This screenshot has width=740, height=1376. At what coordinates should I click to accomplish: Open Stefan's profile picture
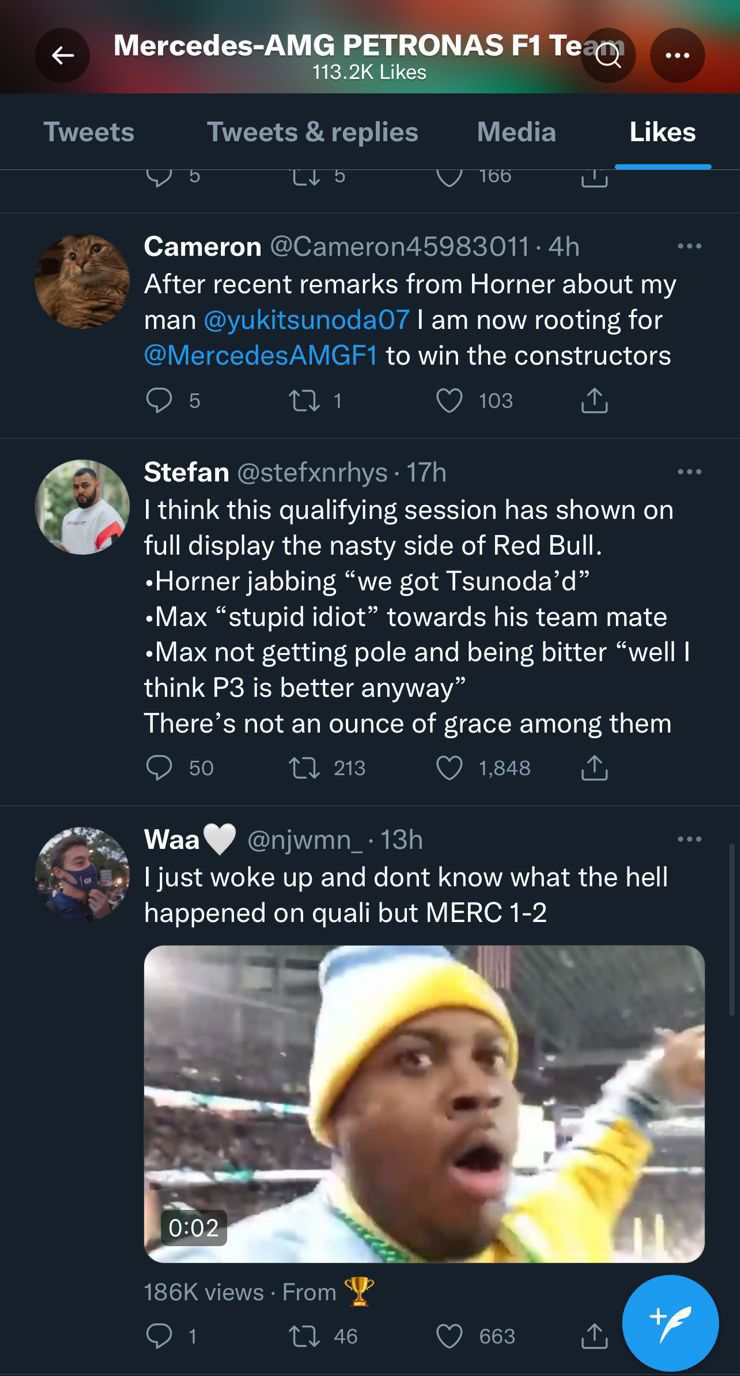coord(82,507)
